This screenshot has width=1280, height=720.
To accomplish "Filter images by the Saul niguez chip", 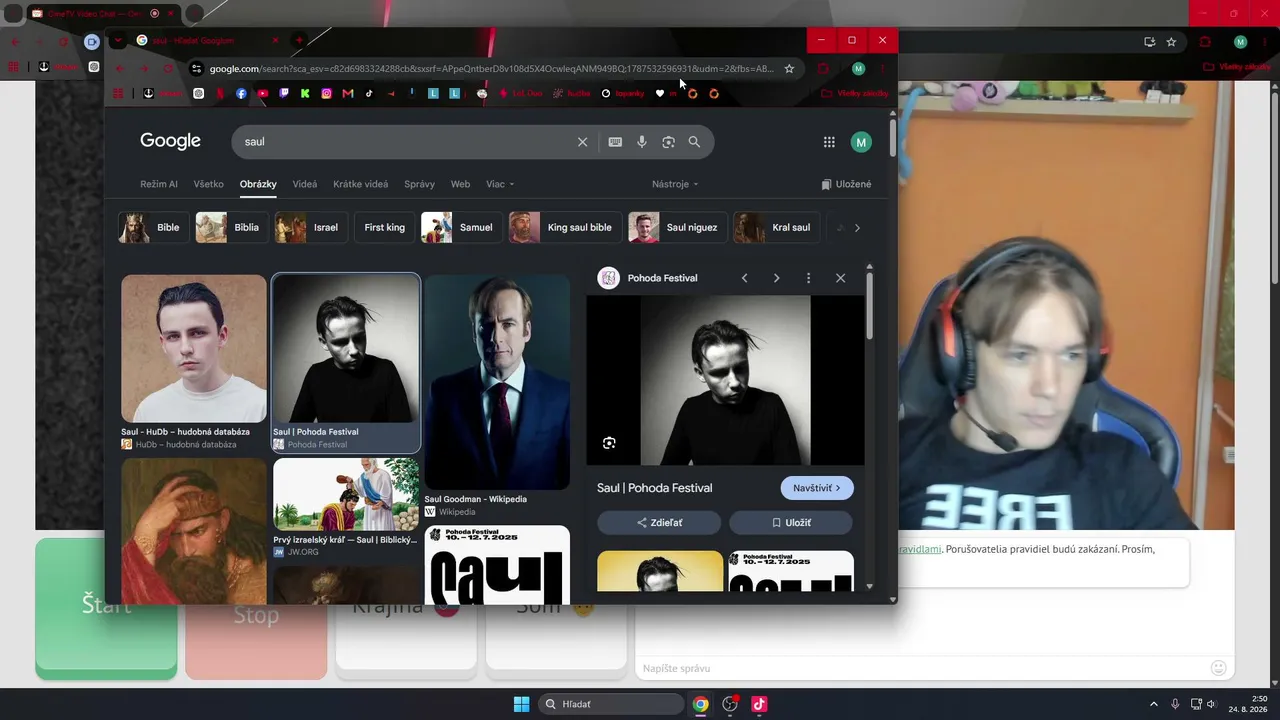I will (677, 227).
